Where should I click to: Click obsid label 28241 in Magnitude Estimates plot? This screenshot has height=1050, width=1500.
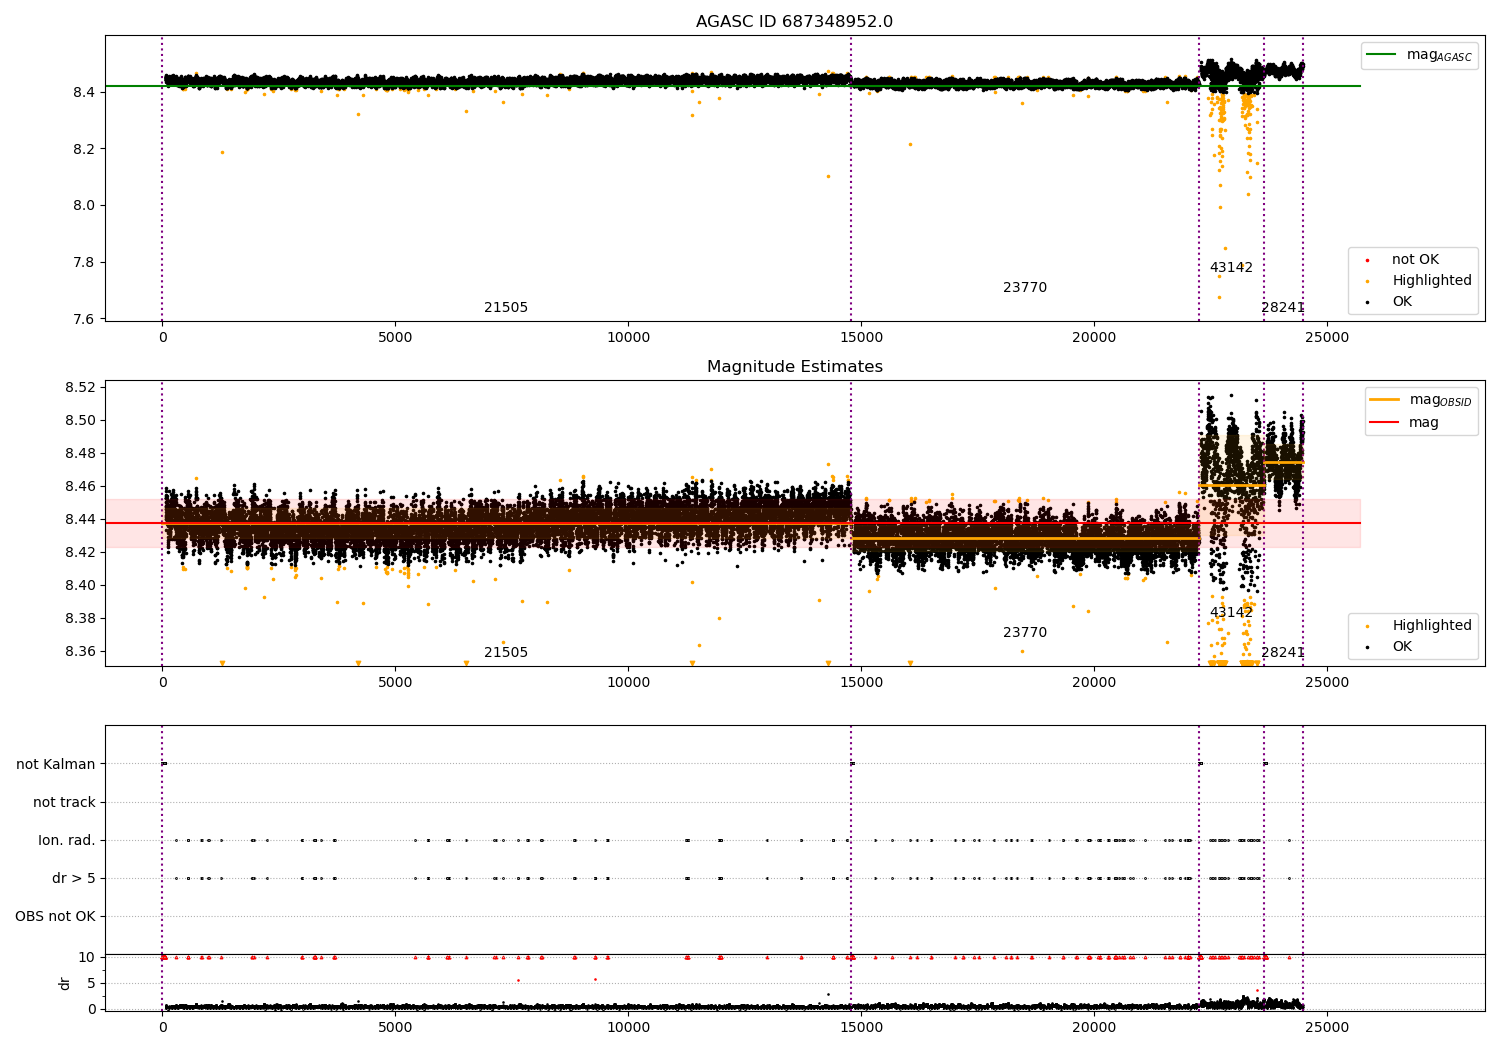[x=1283, y=653]
